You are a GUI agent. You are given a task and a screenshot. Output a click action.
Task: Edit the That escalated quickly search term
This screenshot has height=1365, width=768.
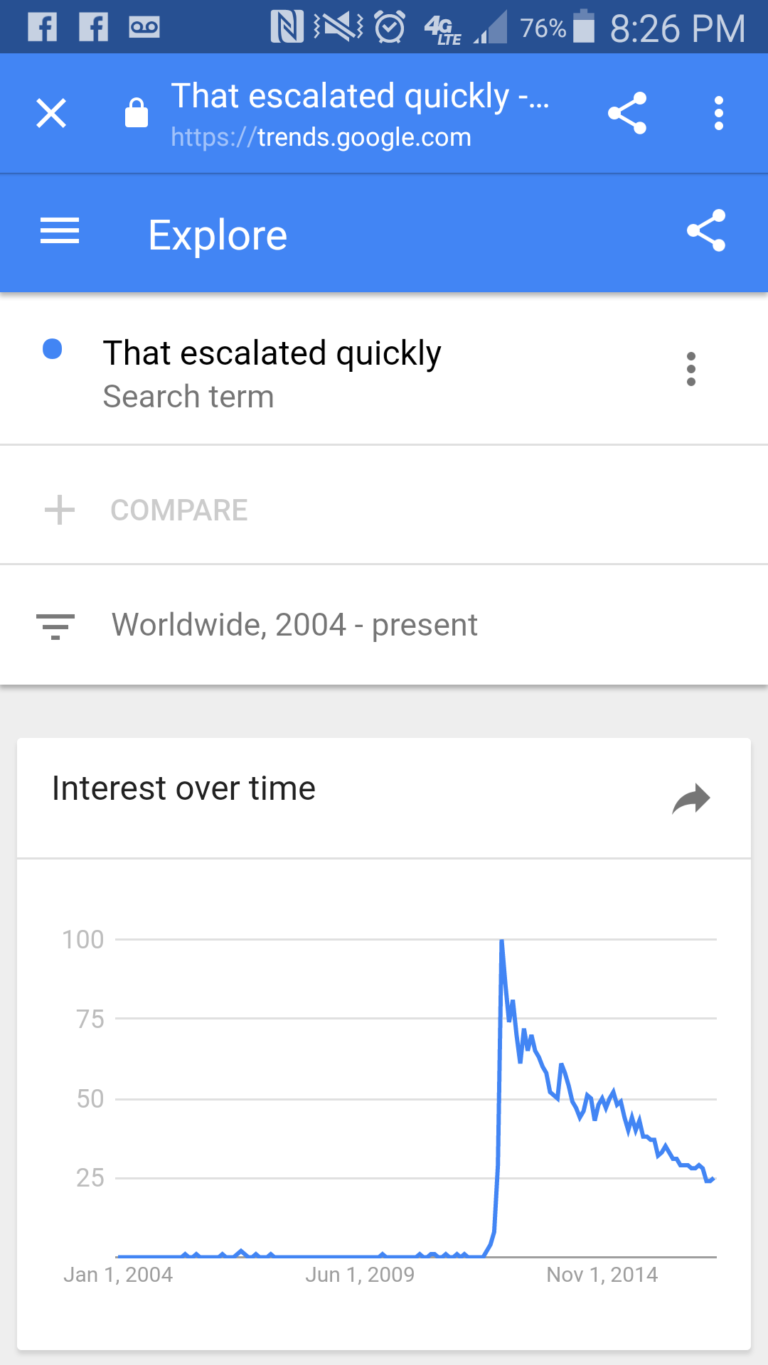272,354
